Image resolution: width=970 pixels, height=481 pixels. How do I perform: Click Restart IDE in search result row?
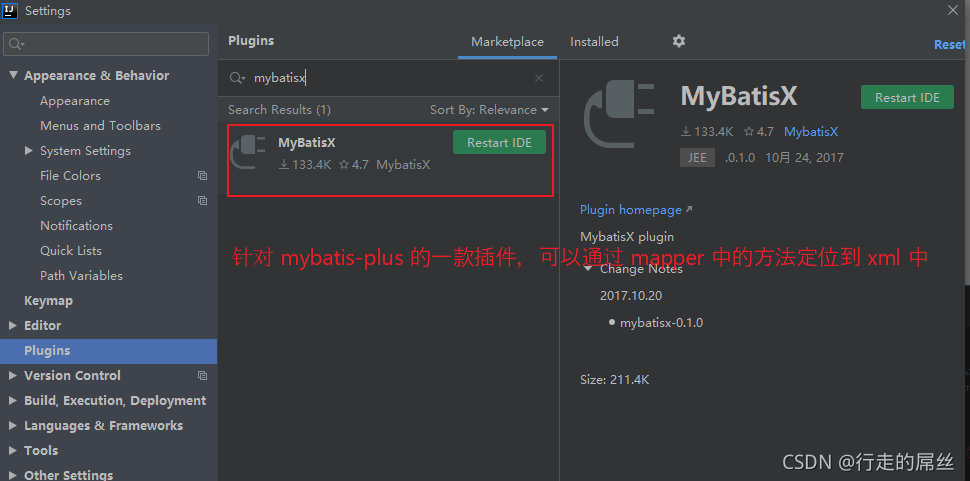499,142
